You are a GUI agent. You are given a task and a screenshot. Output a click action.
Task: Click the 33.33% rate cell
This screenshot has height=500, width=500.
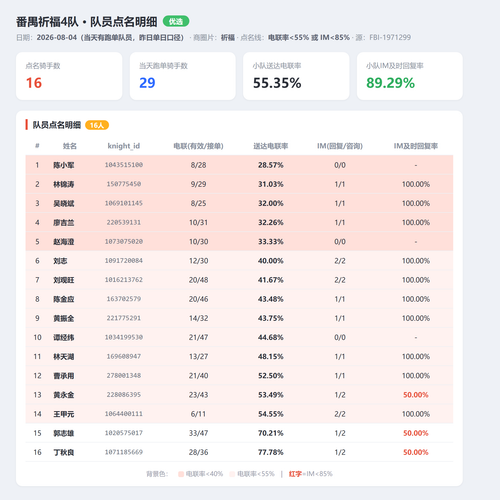(271, 242)
